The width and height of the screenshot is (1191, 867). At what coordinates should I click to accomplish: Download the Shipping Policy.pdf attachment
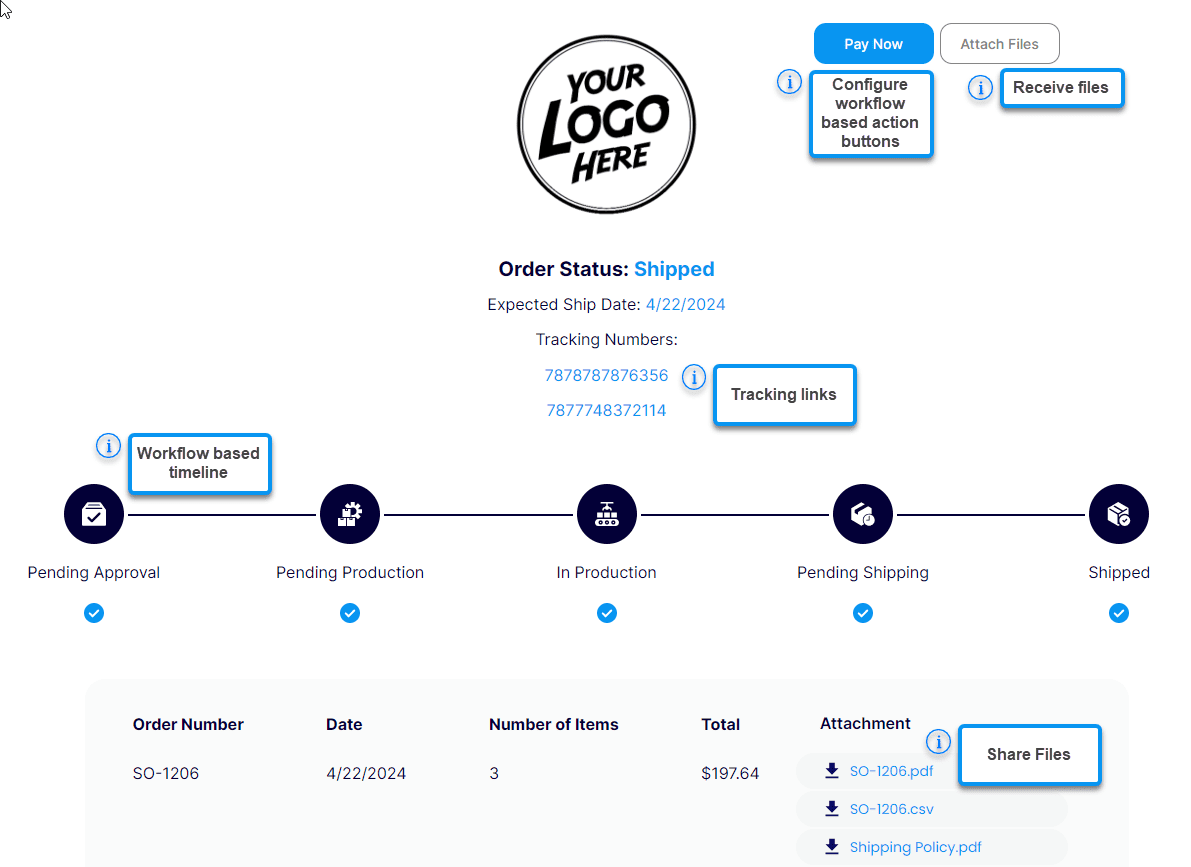tap(915, 847)
